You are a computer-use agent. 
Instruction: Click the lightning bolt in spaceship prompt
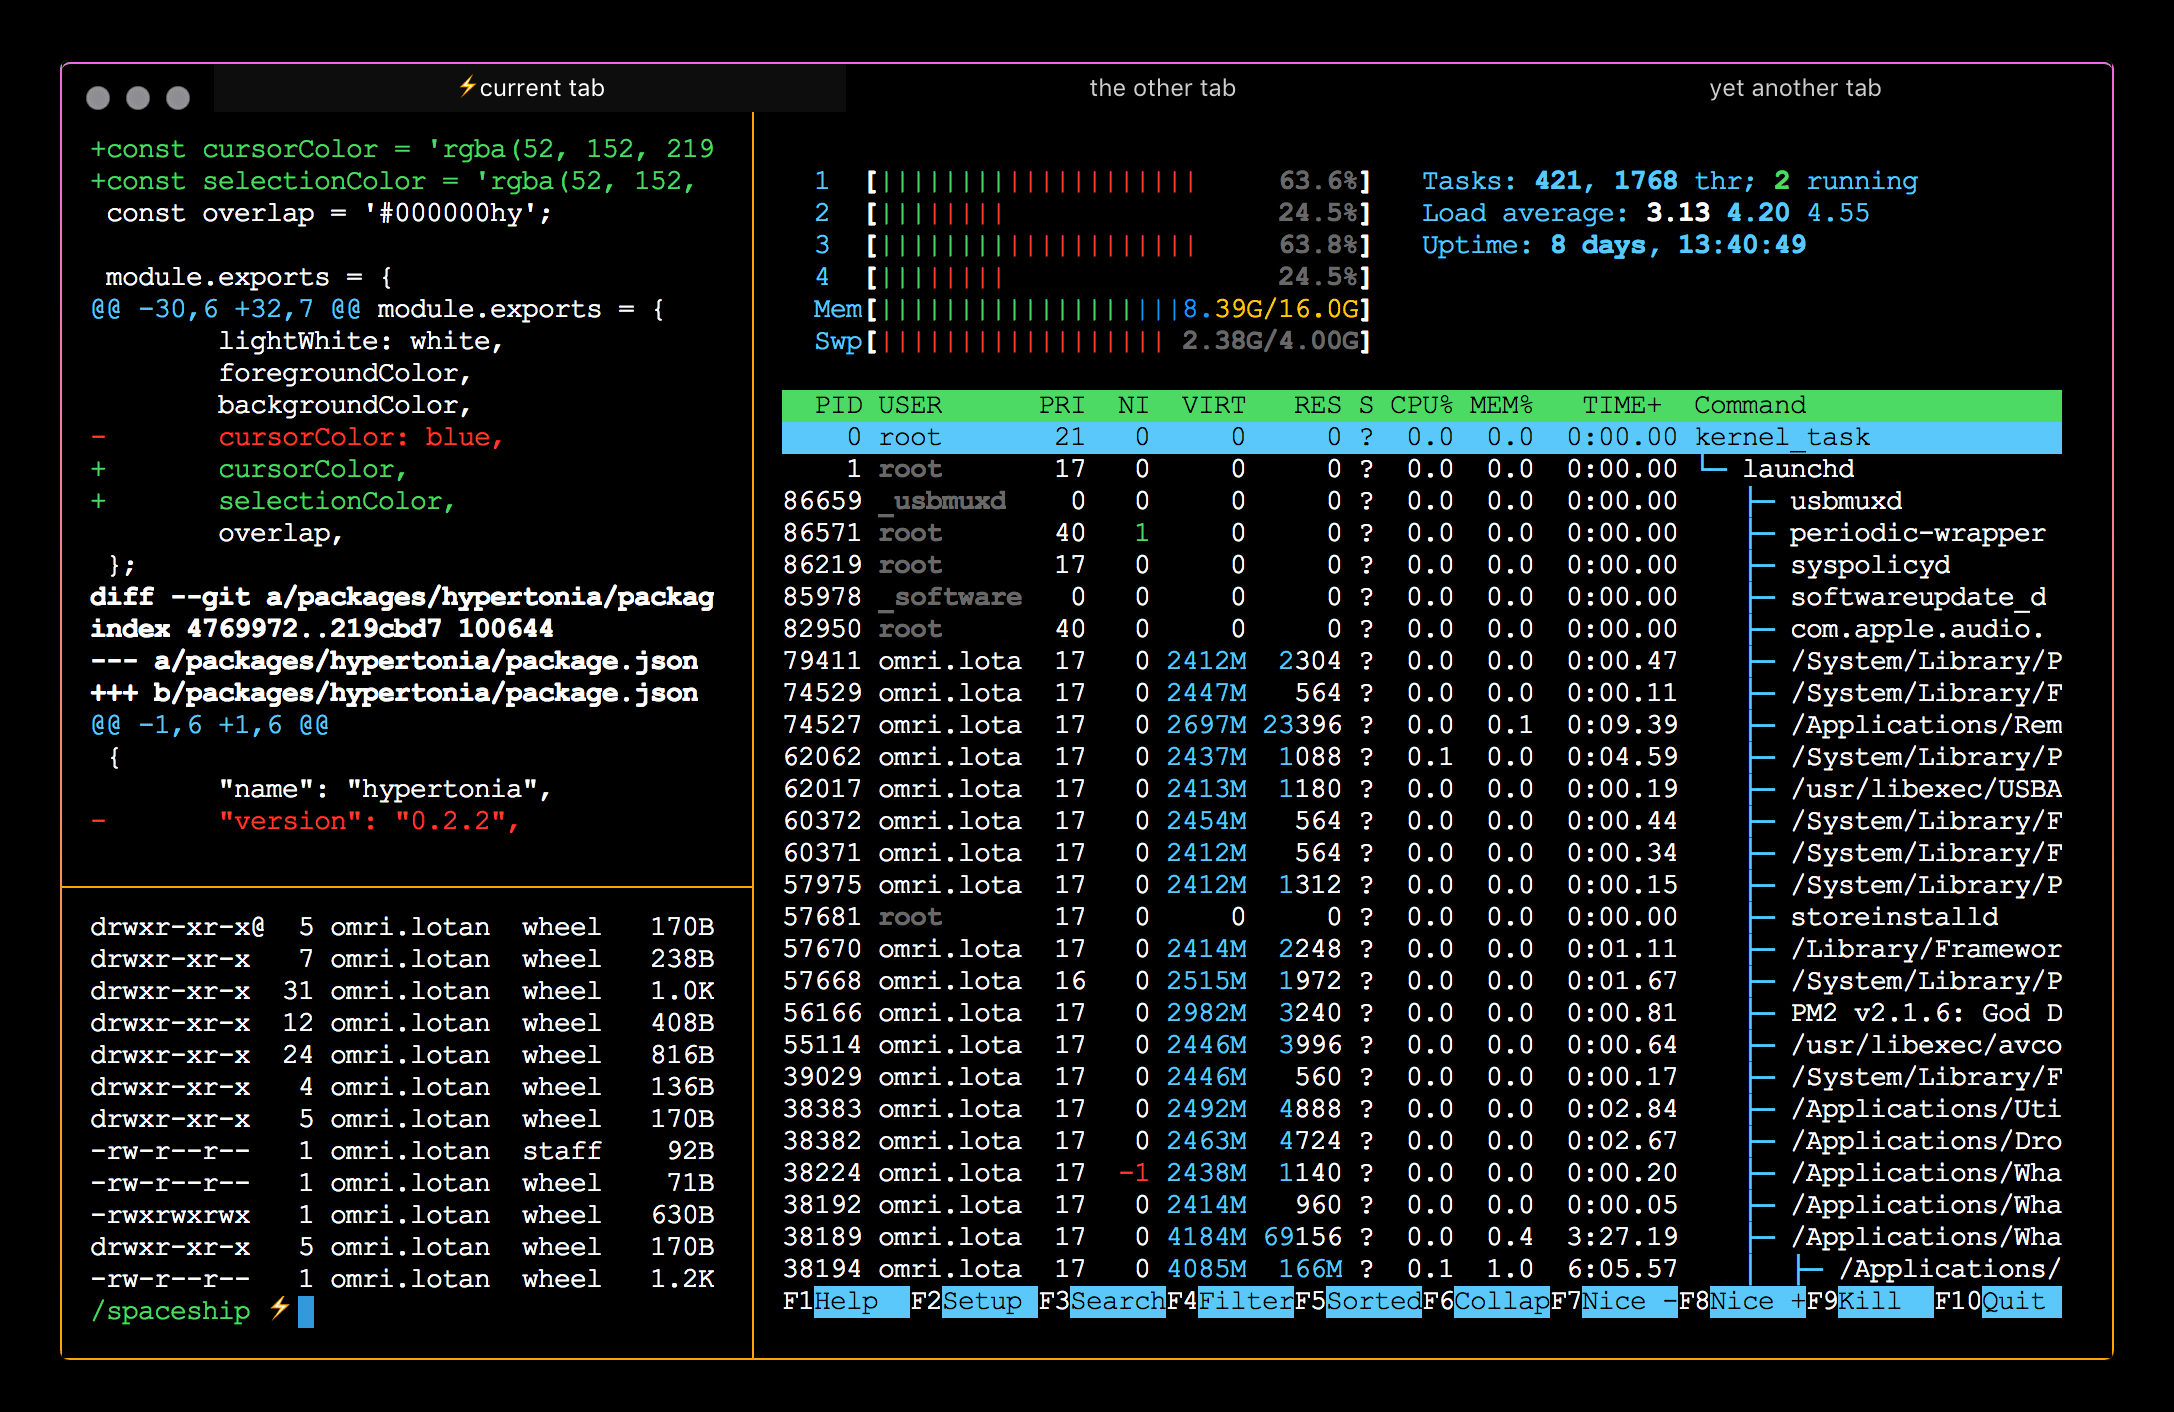[279, 1308]
